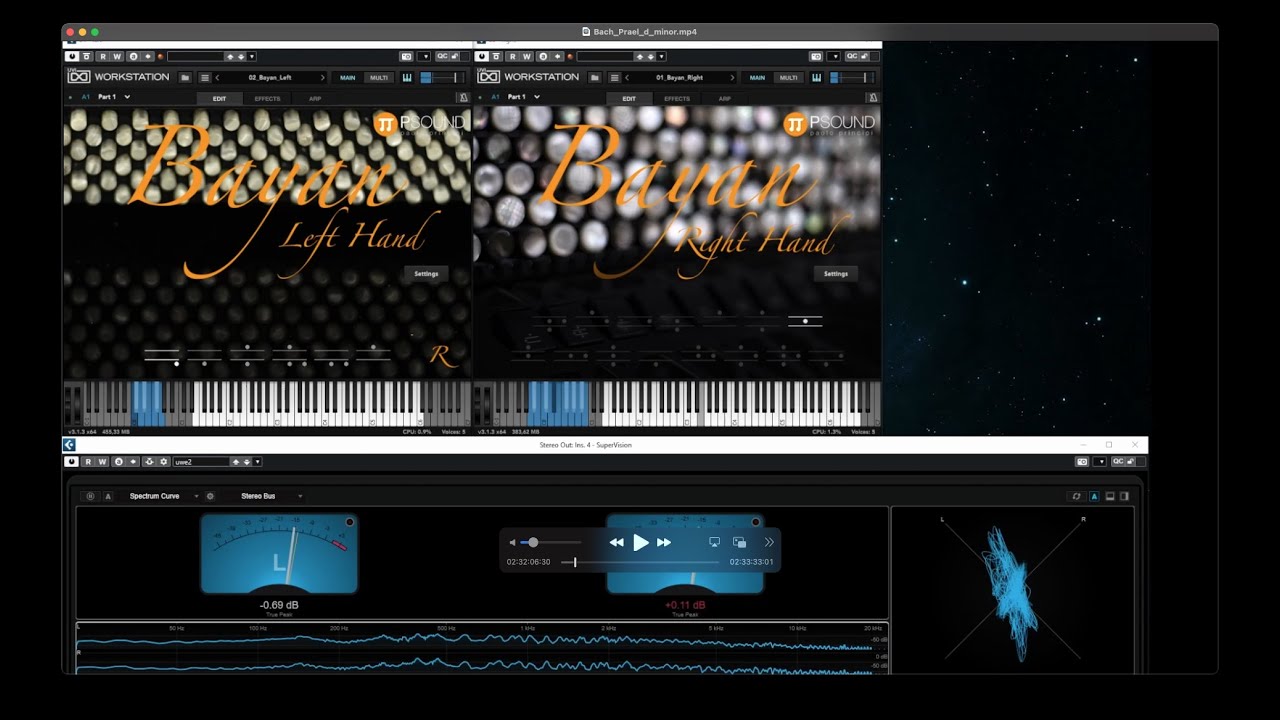This screenshot has height=720, width=1280.
Task: Rewind the video in the player overlay
Action: (x=616, y=542)
